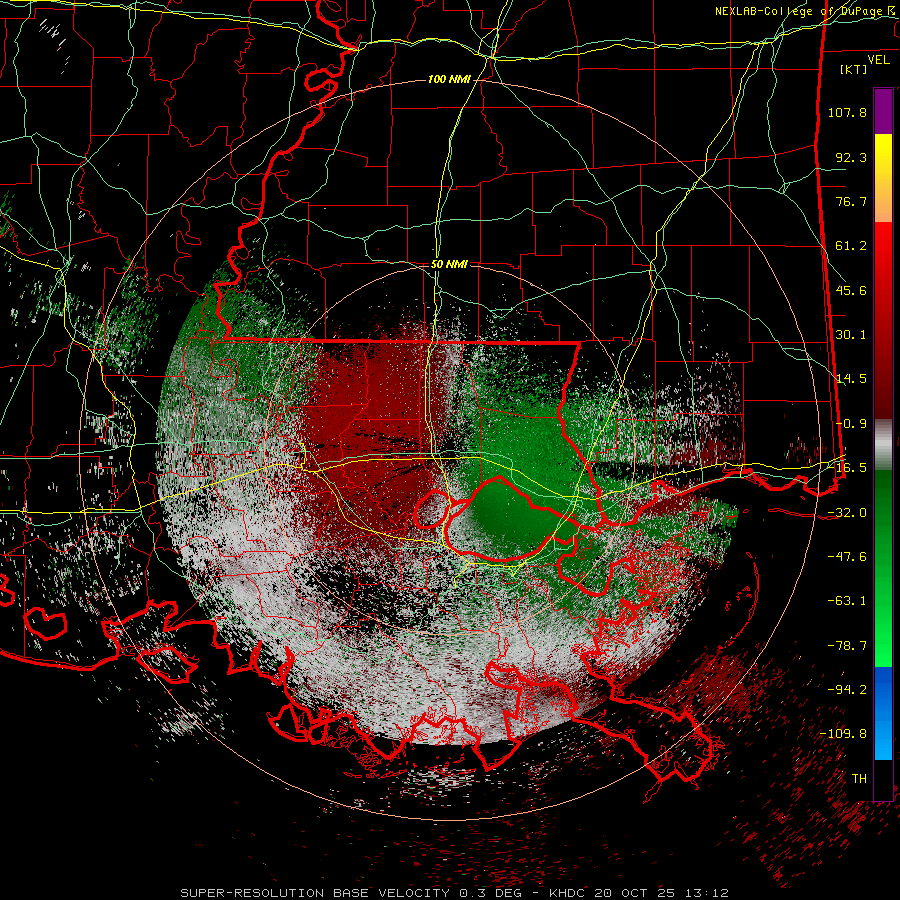Click the 30.1 scale value
The width and height of the screenshot is (900, 900).
point(851,335)
